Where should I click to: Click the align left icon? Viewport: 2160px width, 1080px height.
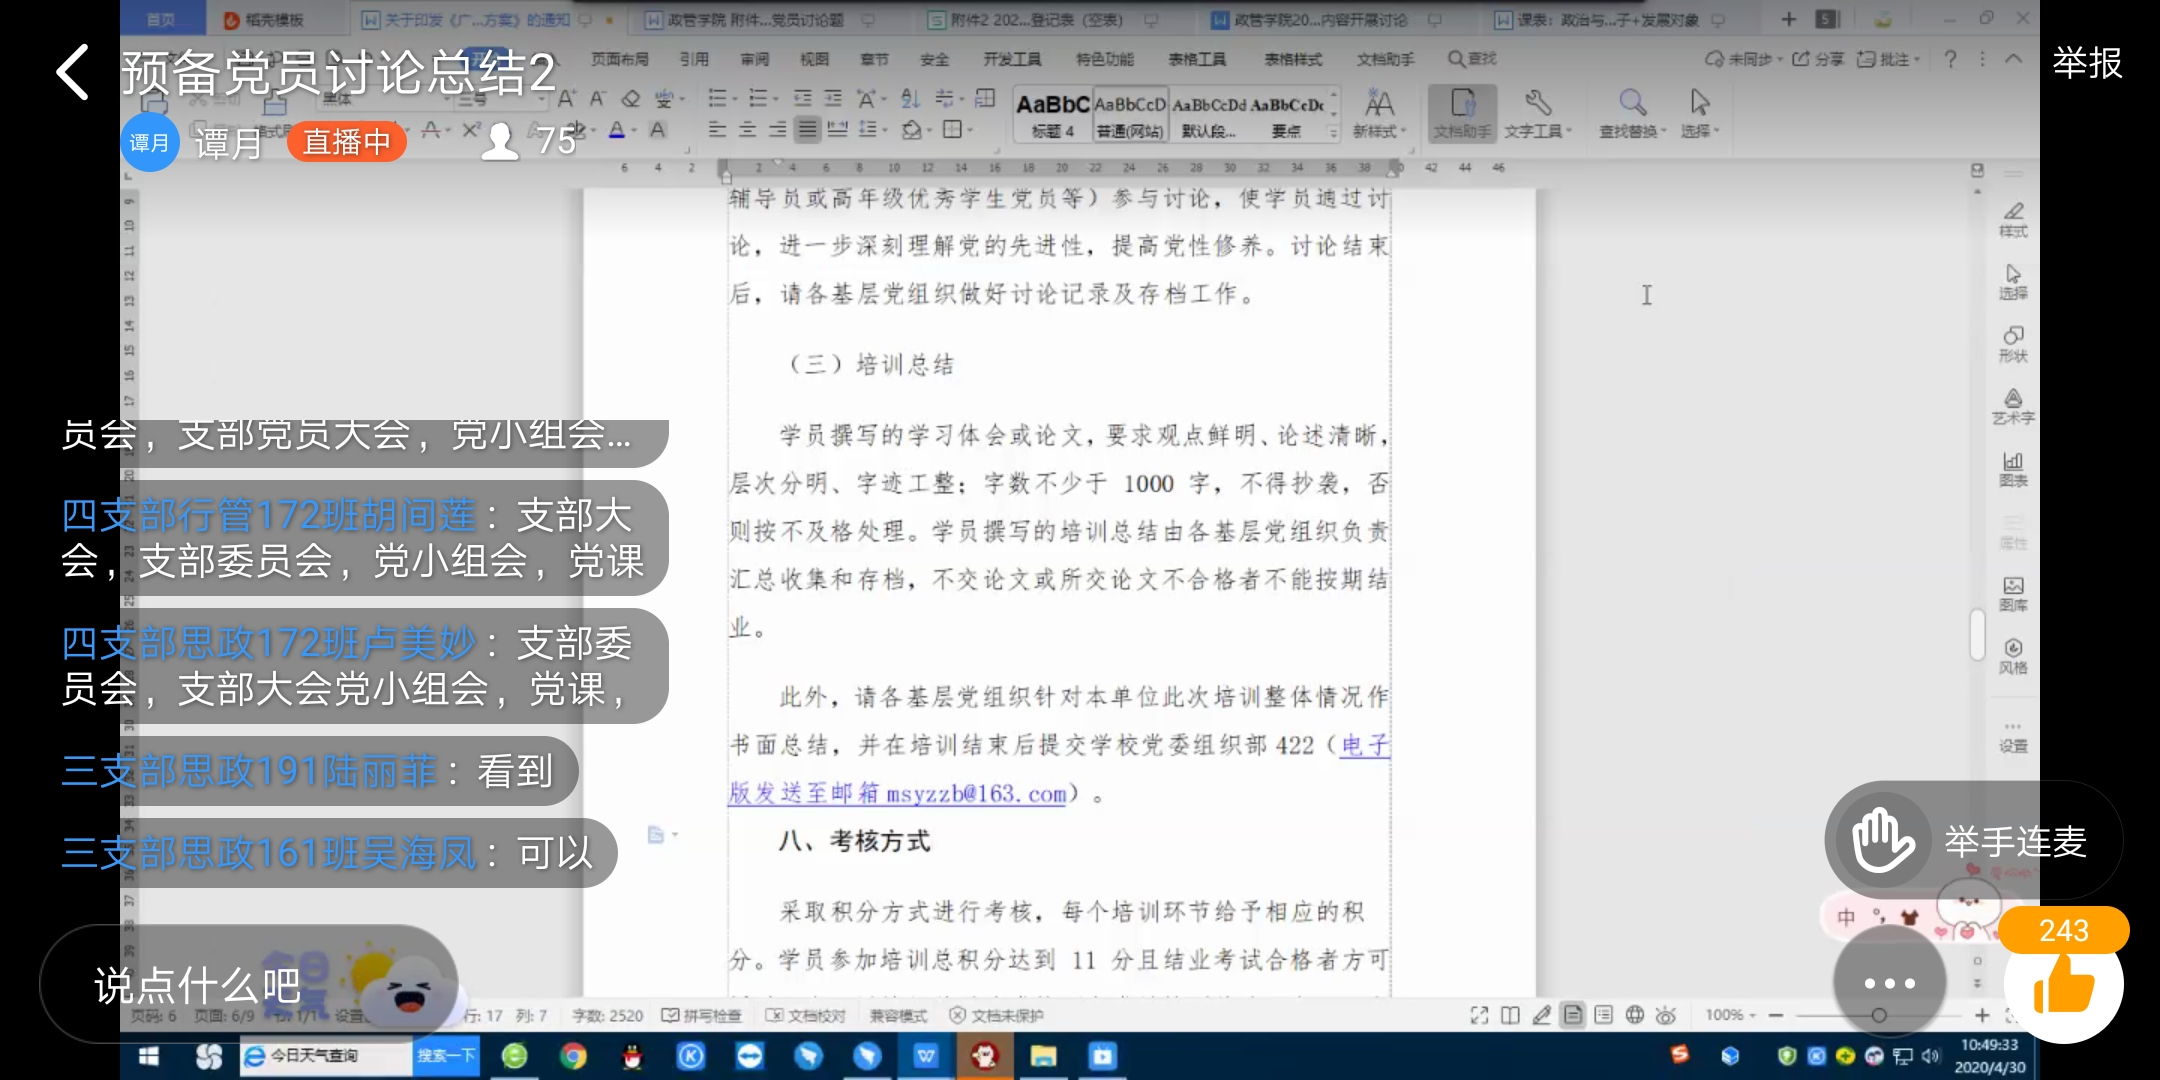coord(717,129)
